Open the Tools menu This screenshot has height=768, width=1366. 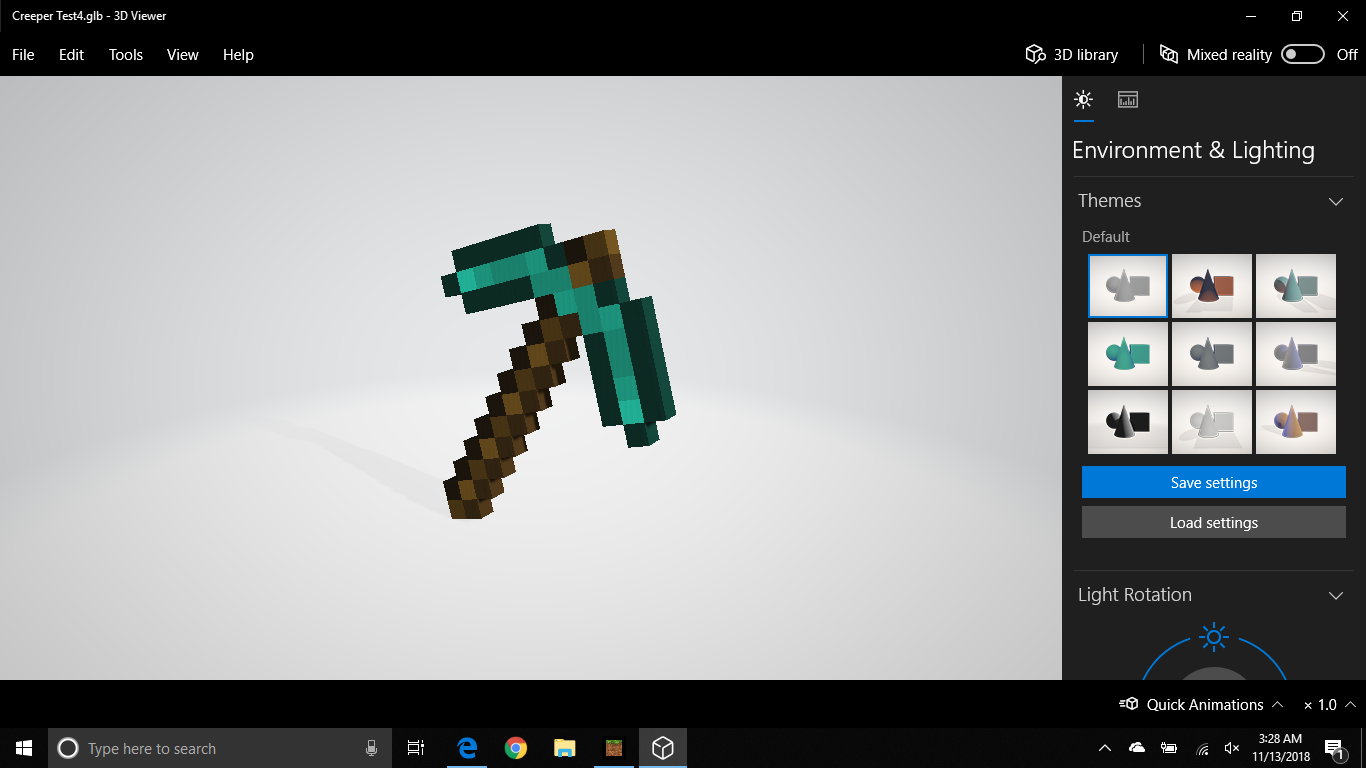tap(126, 55)
